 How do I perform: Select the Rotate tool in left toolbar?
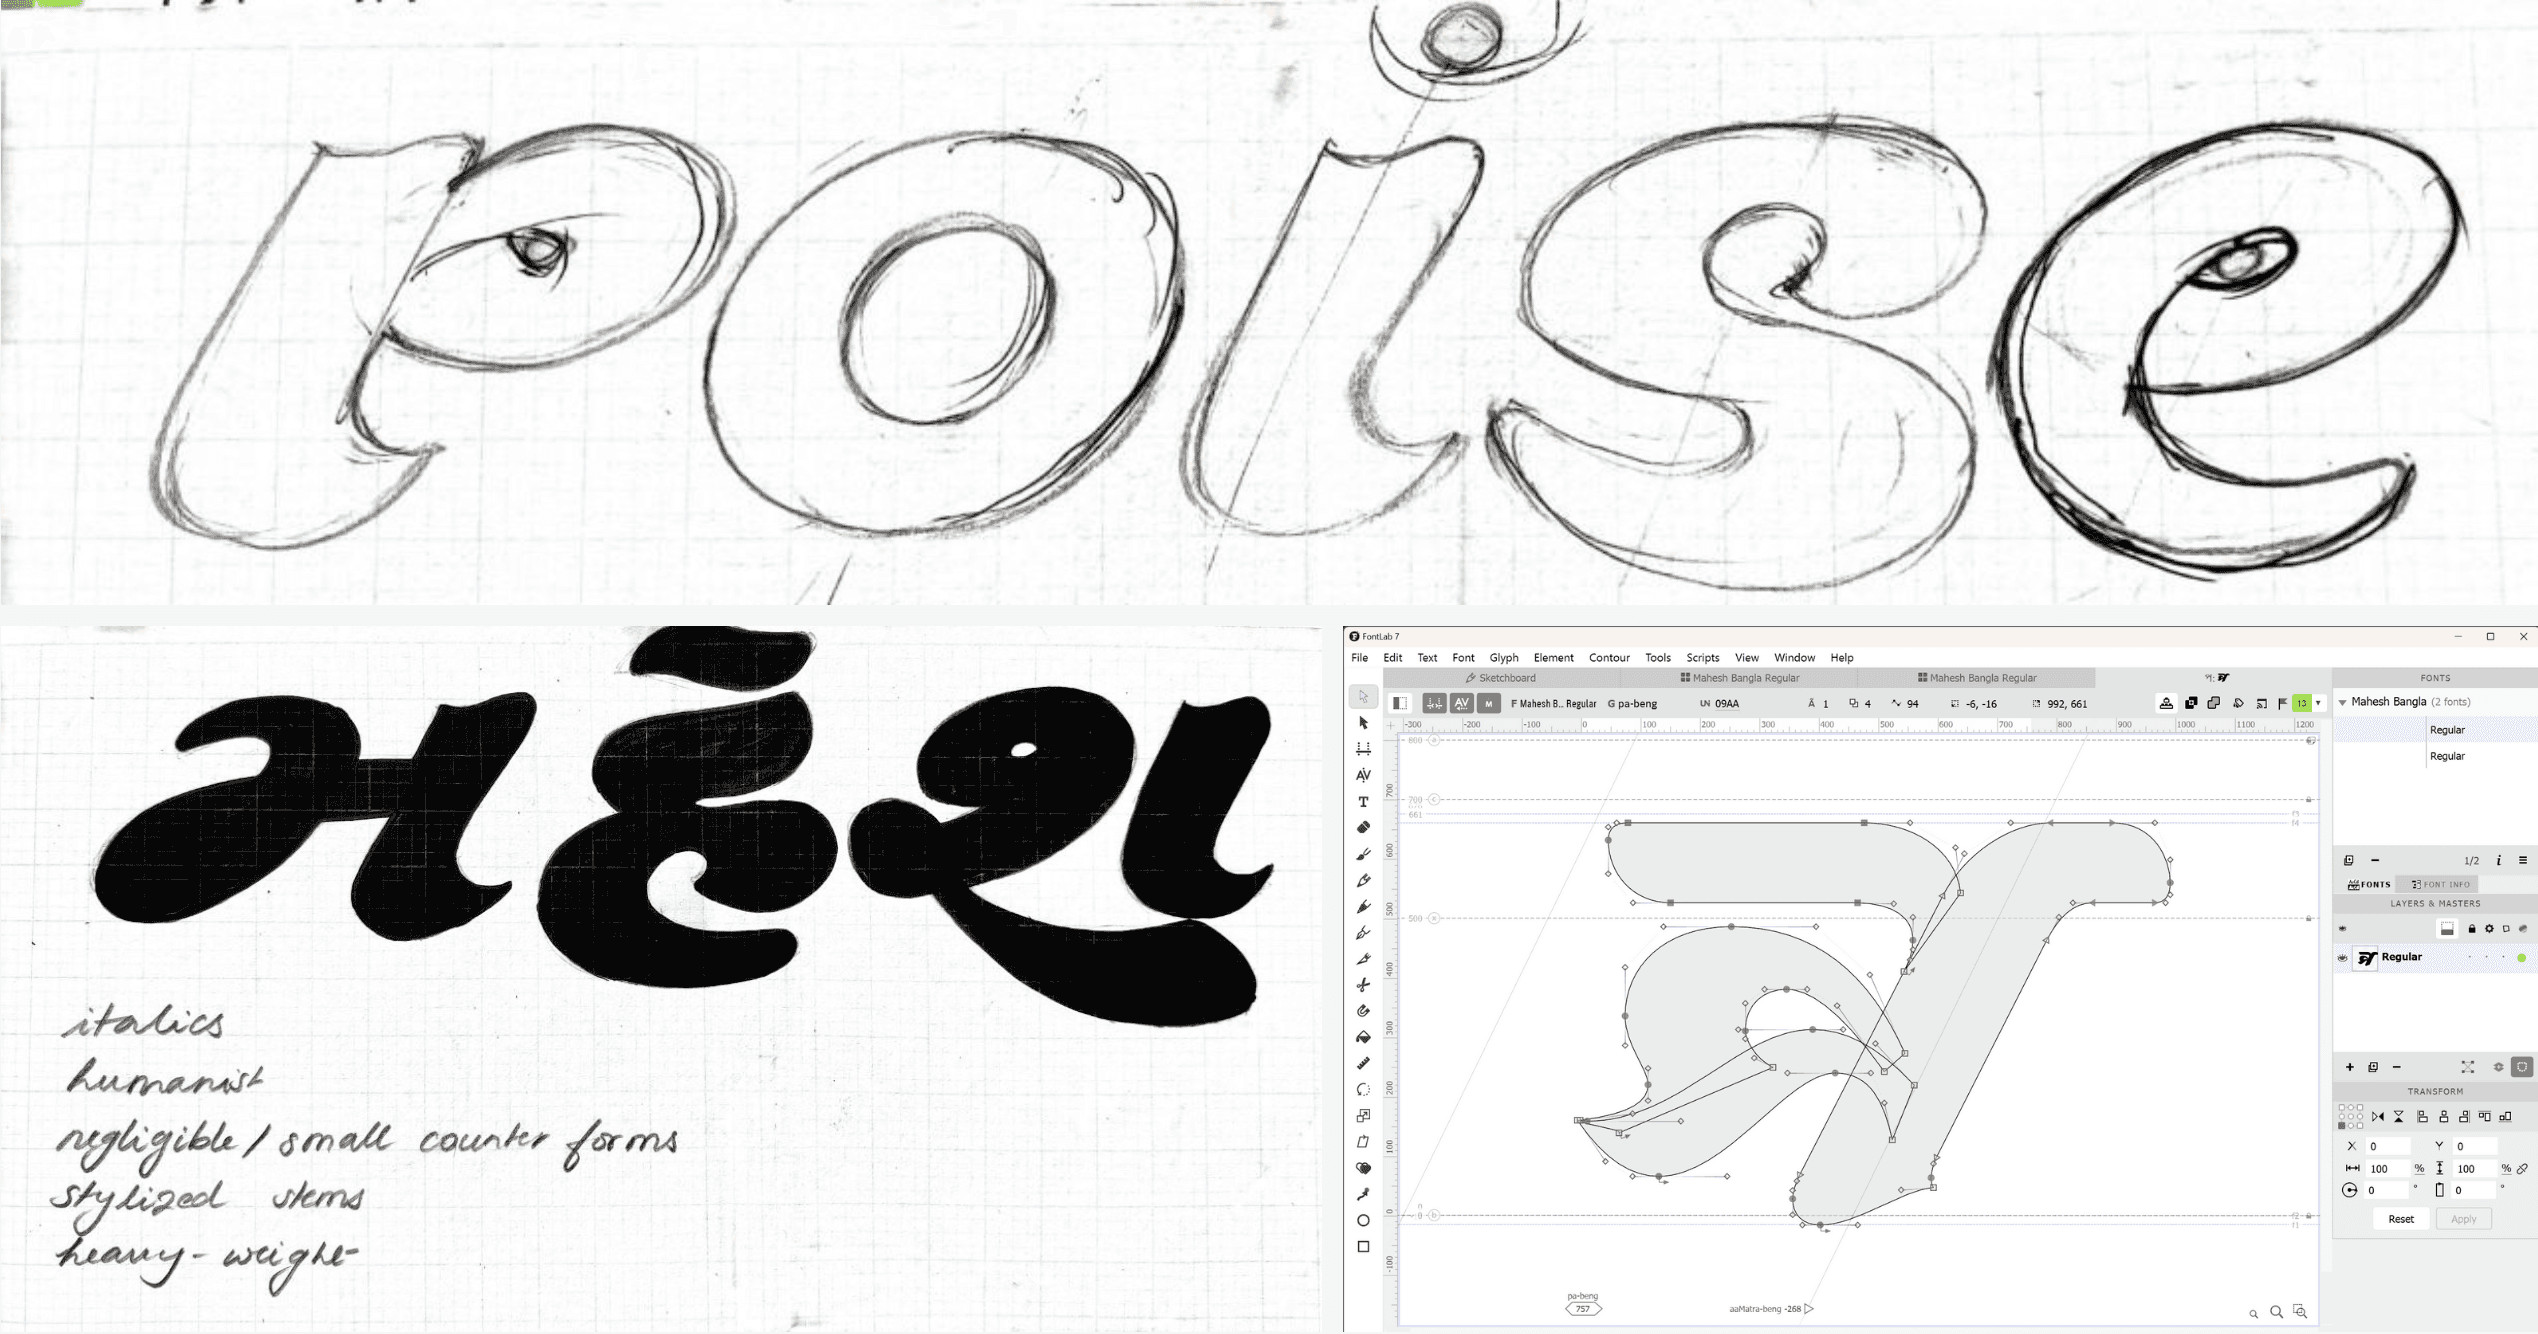click(x=1363, y=1090)
